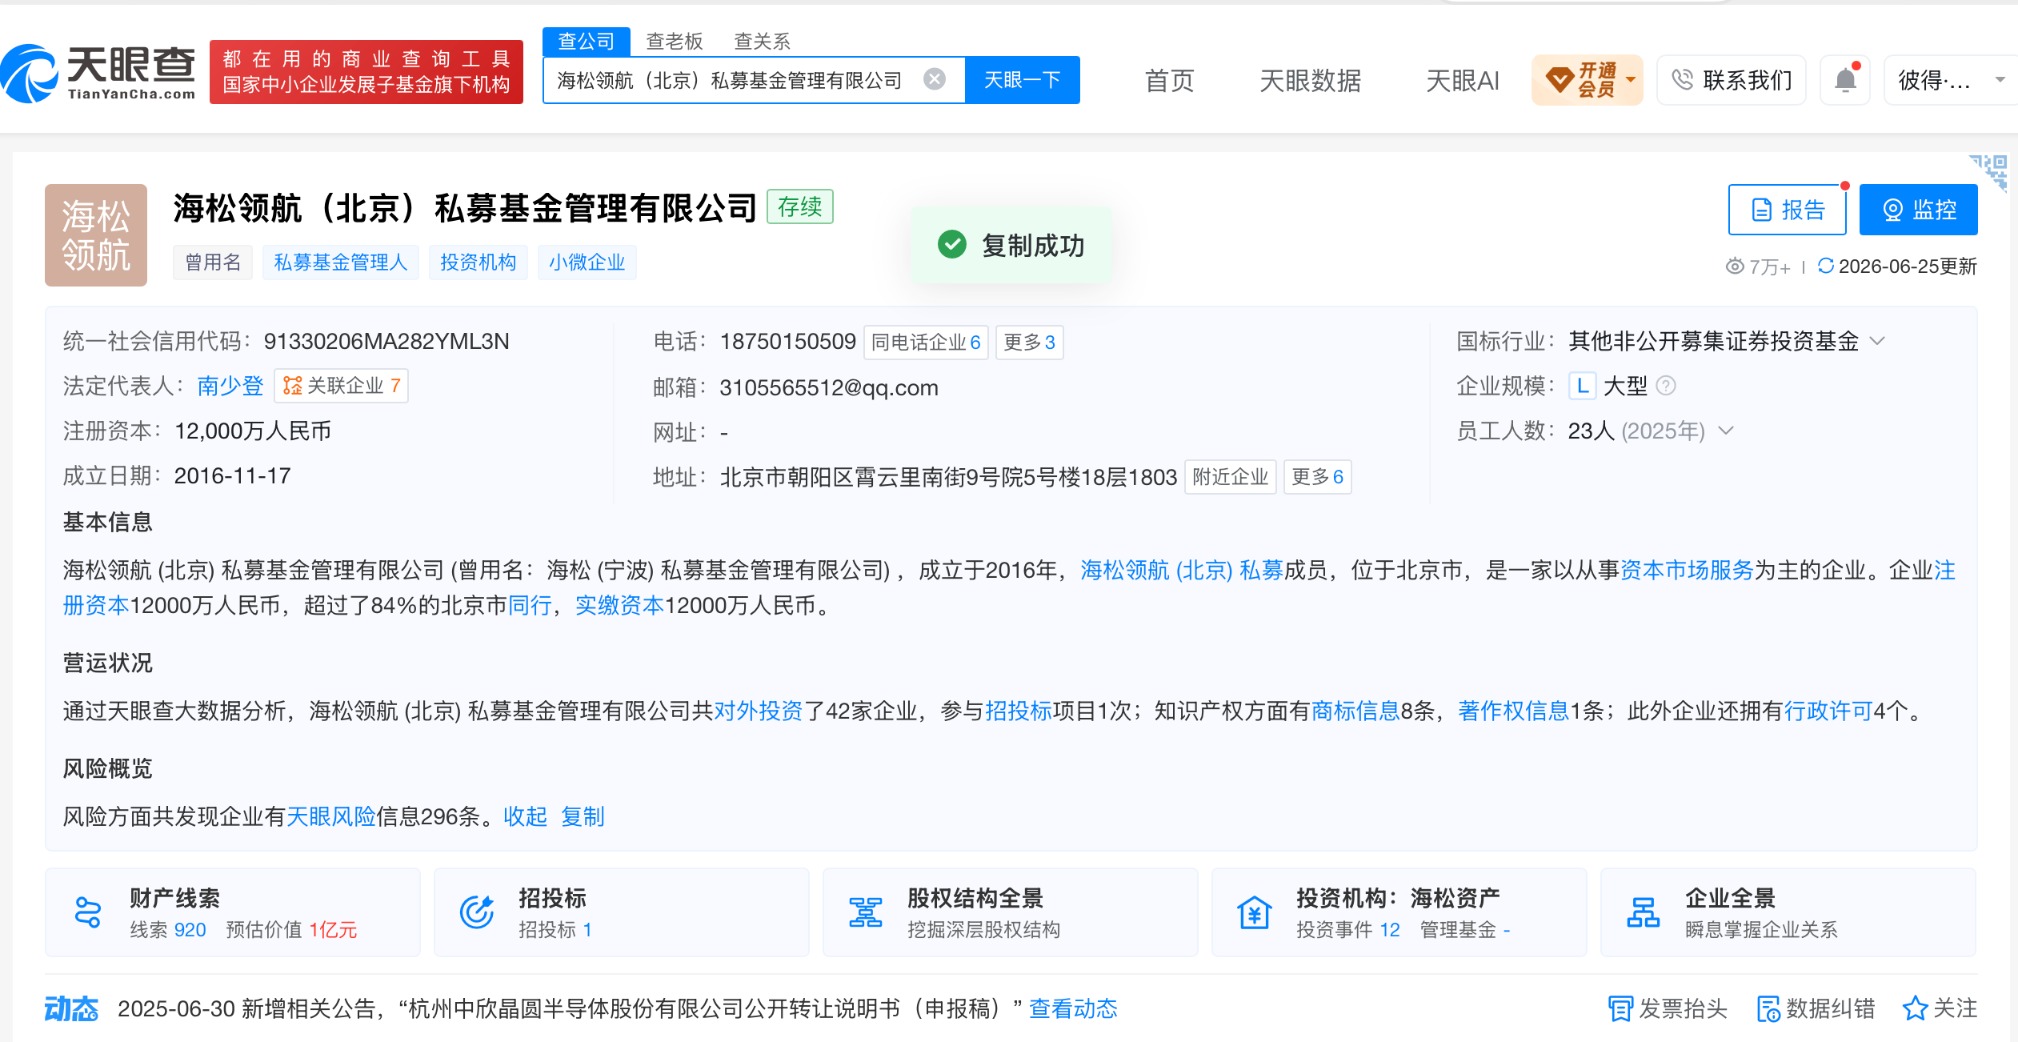Click the 私募基金管理人 tag
Image resolution: width=2018 pixels, height=1042 pixels.
[340, 262]
